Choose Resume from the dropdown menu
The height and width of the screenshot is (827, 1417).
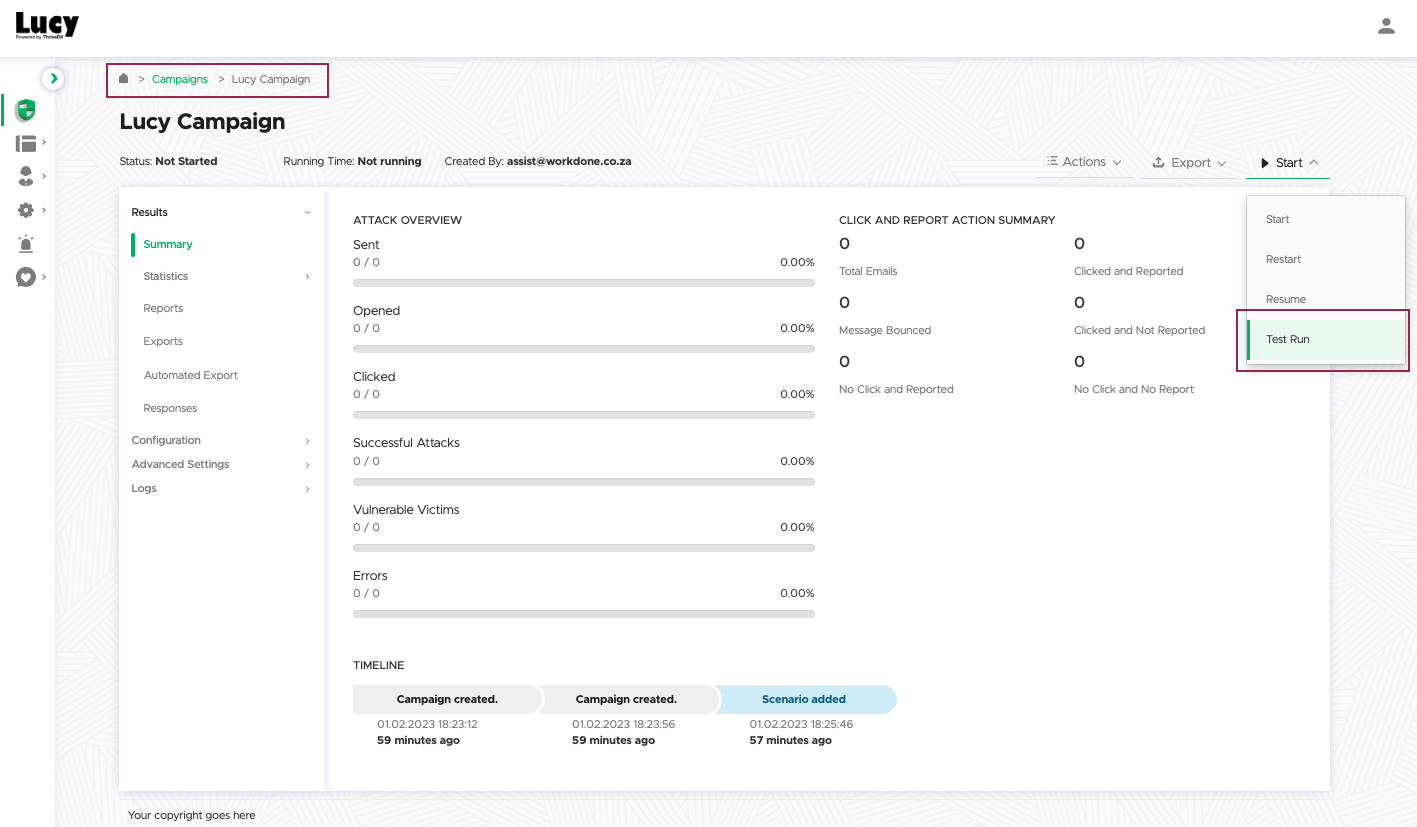click(1326, 299)
